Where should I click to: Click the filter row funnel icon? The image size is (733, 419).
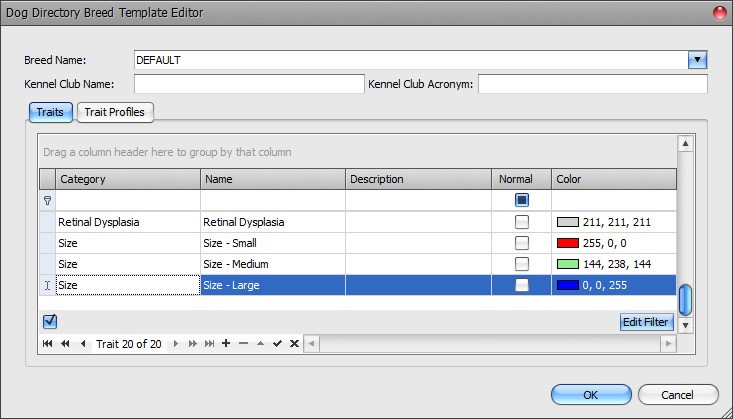pos(47,200)
